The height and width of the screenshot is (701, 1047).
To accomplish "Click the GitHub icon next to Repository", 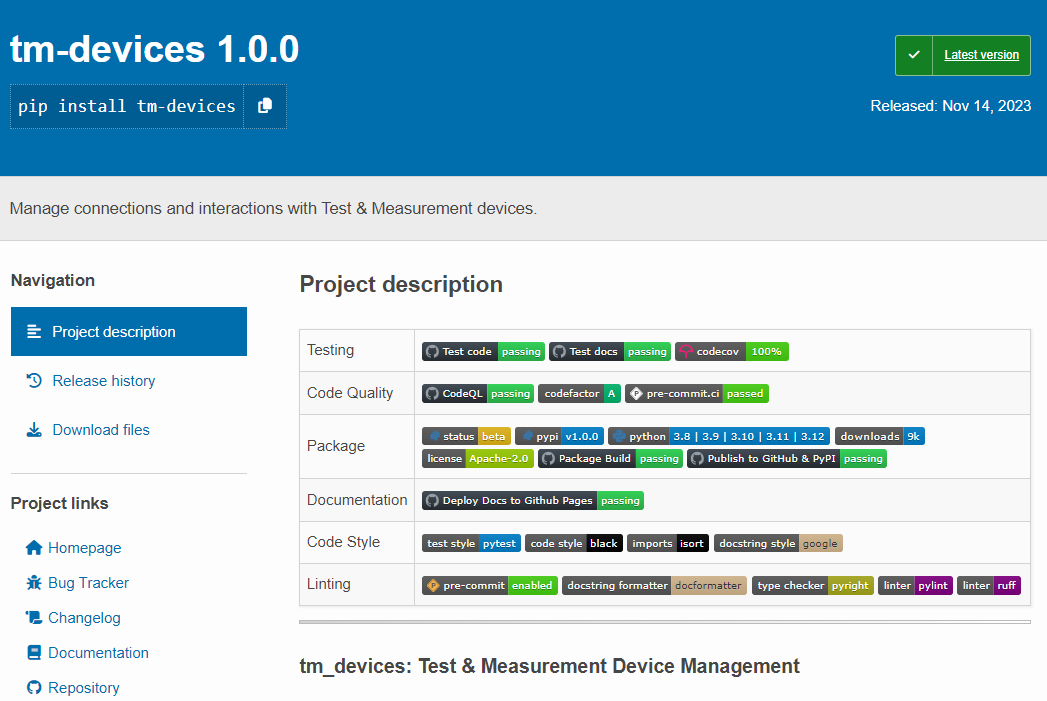I will click(x=34, y=688).
